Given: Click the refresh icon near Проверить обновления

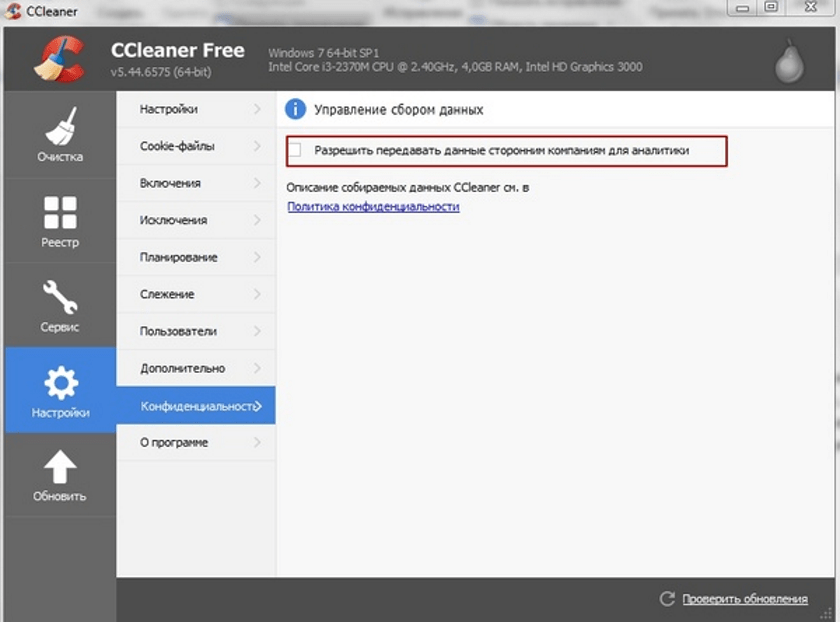Looking at the screenshot, I should [x=667, y=598].
